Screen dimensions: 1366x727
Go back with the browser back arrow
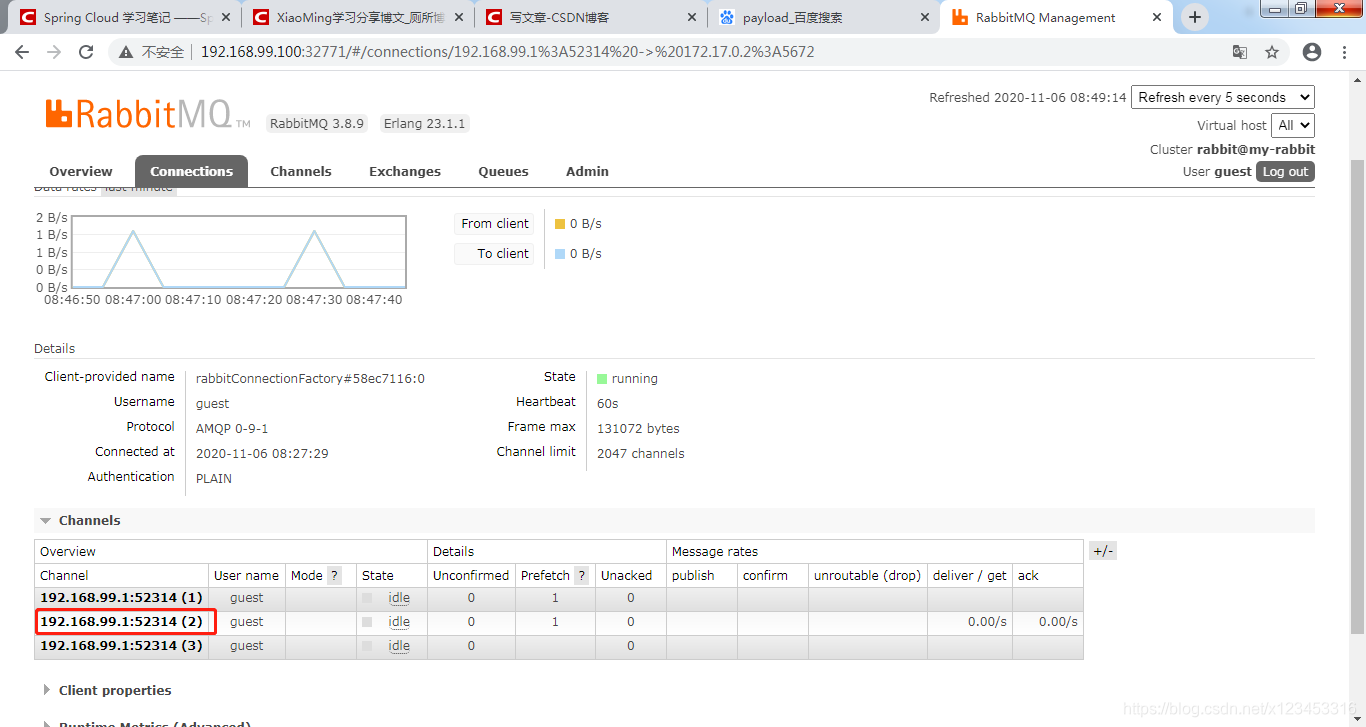(x=22, y=52)
